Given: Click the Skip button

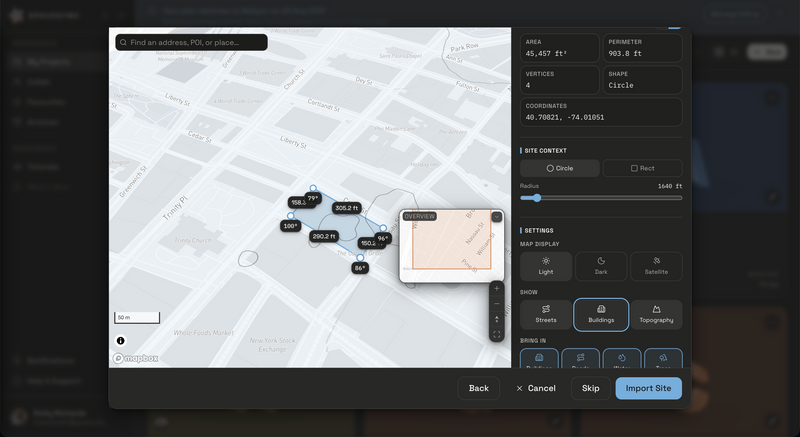Looking at the screenshot, I should [x=590, y=388].
